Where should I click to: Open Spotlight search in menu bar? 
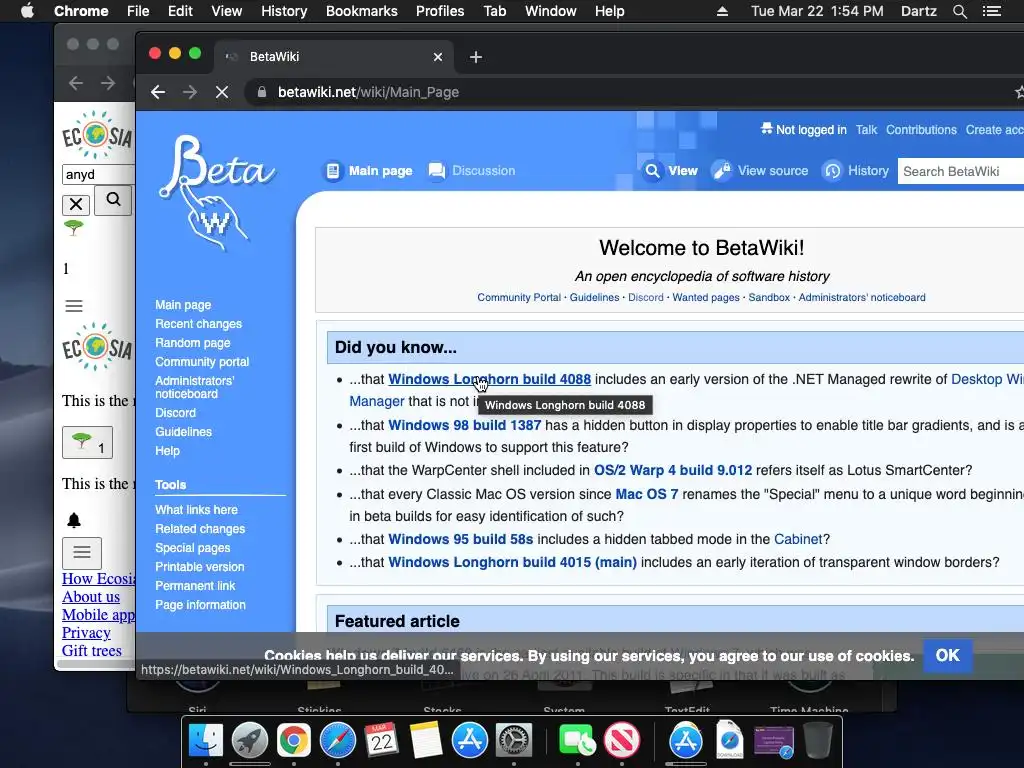click(959, 11)
